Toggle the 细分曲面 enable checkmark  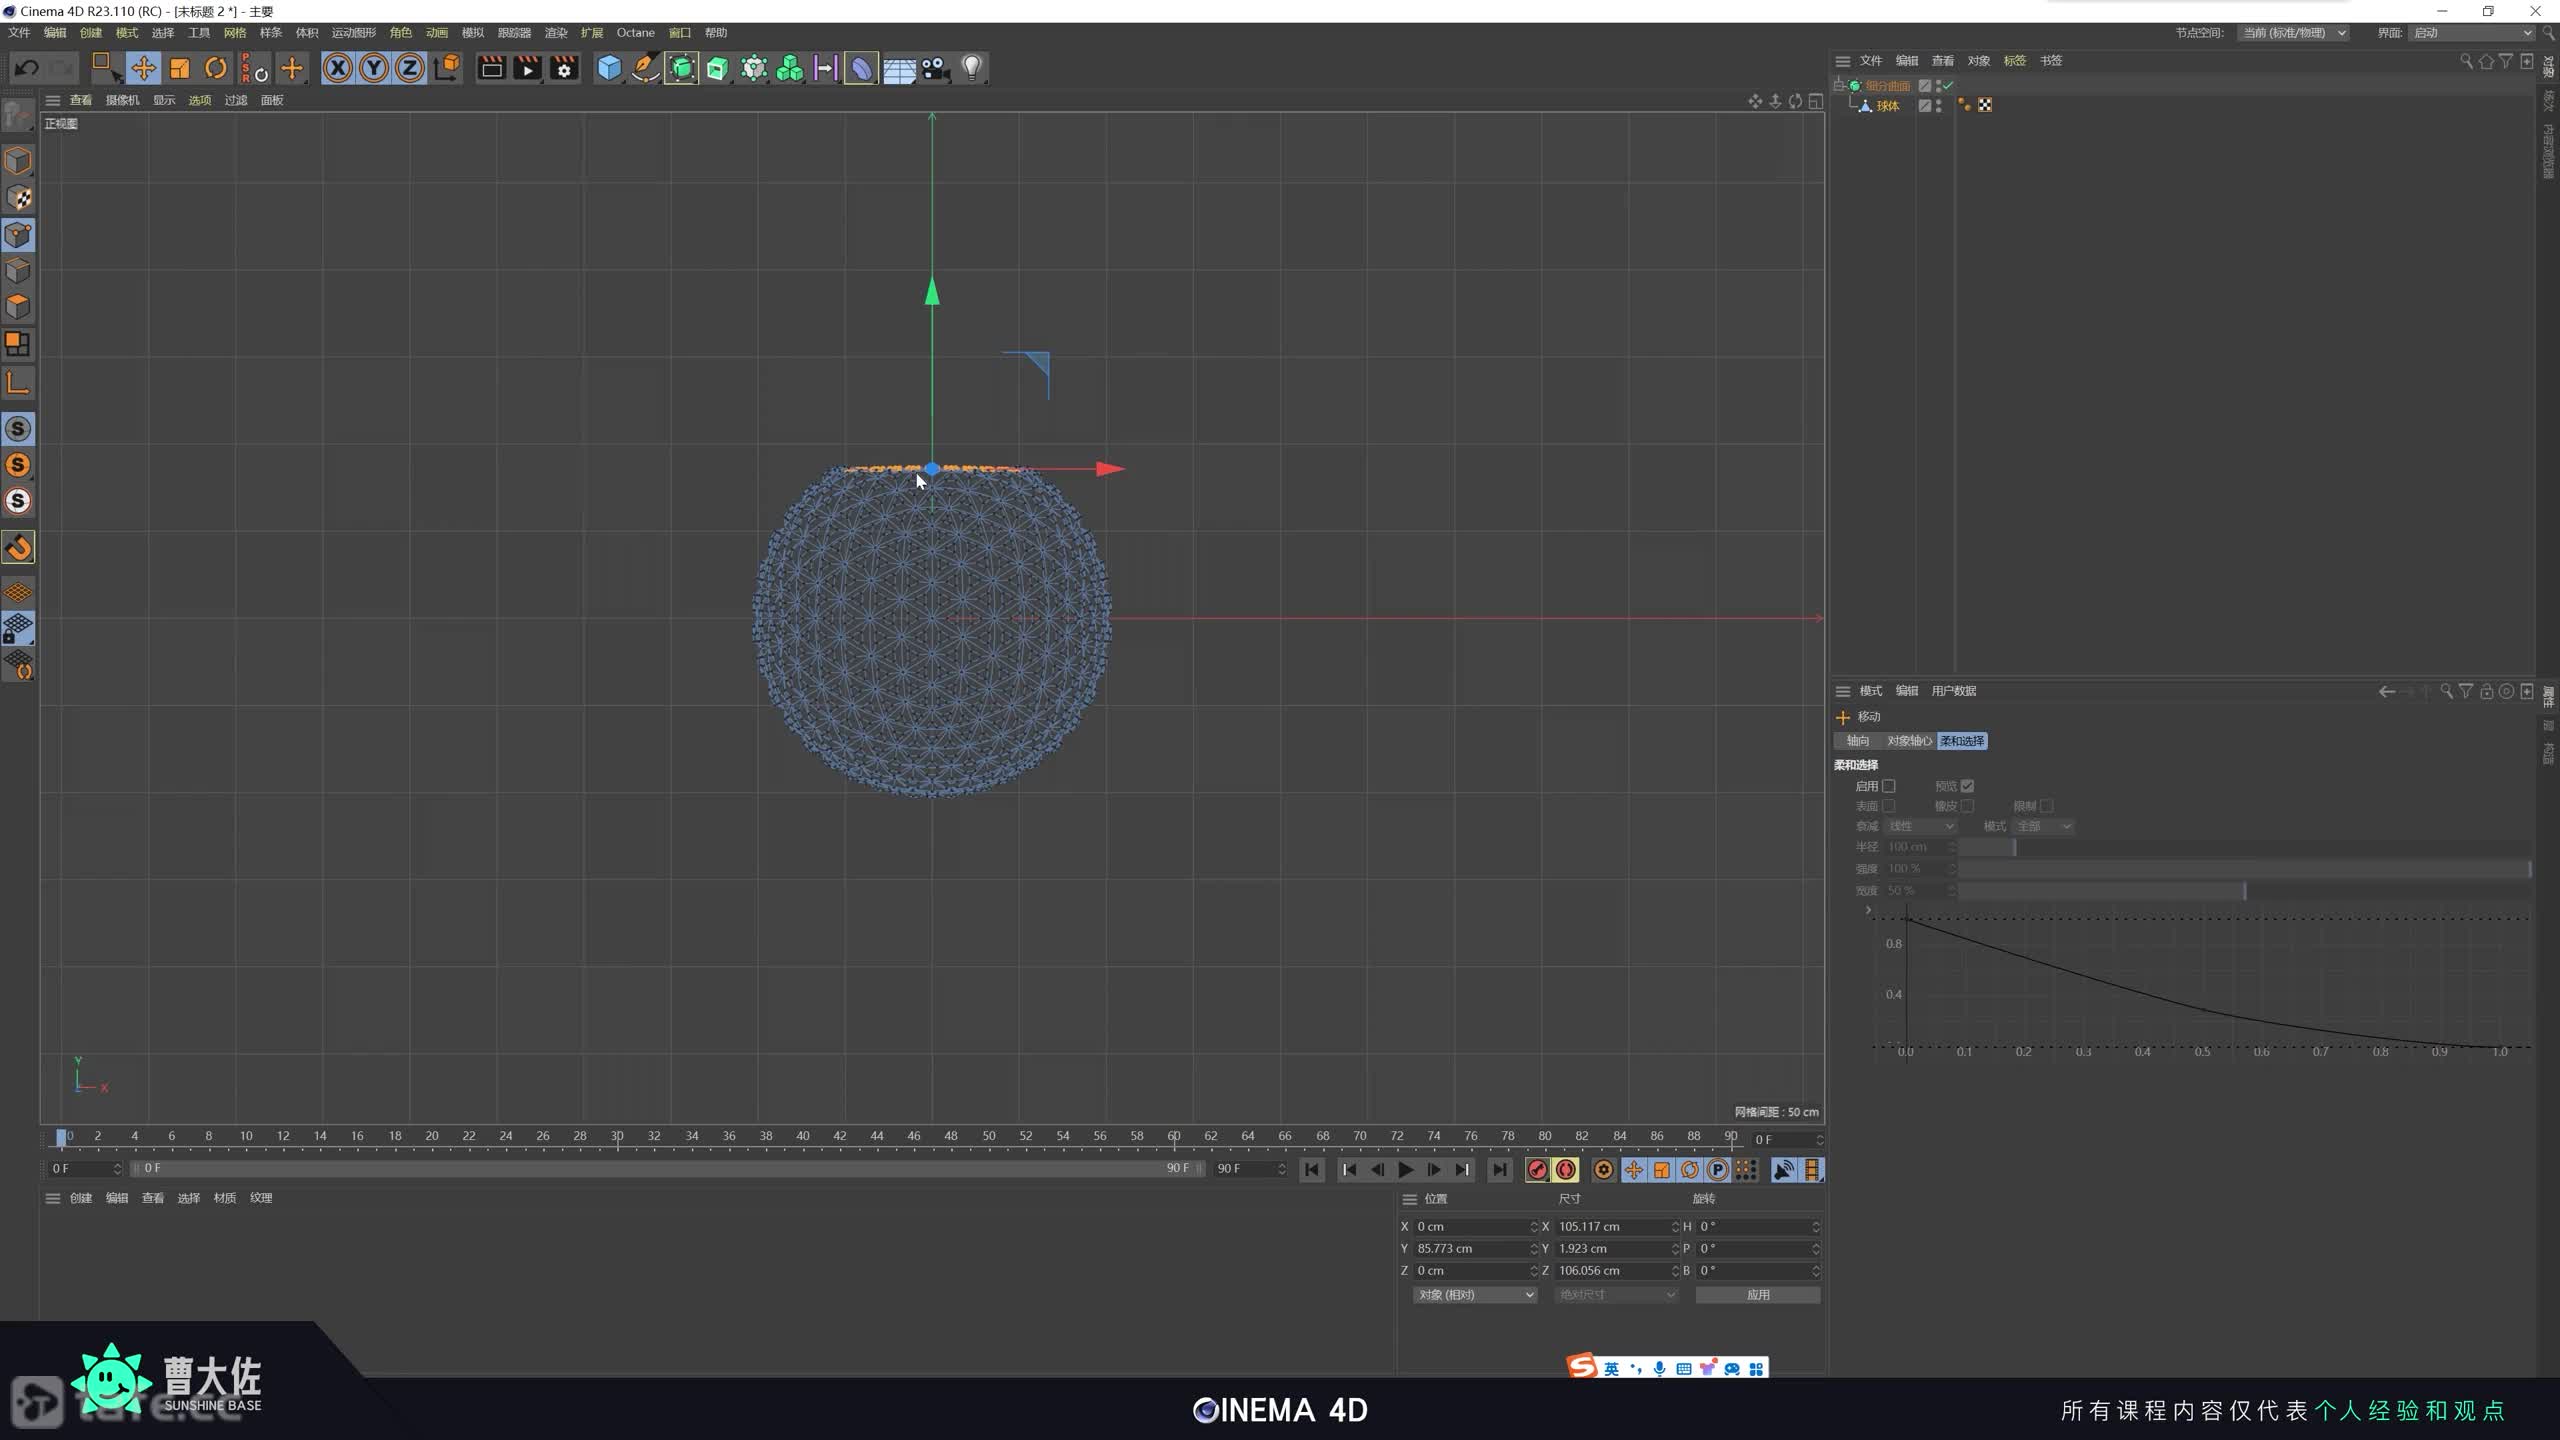coord(1947,85)
